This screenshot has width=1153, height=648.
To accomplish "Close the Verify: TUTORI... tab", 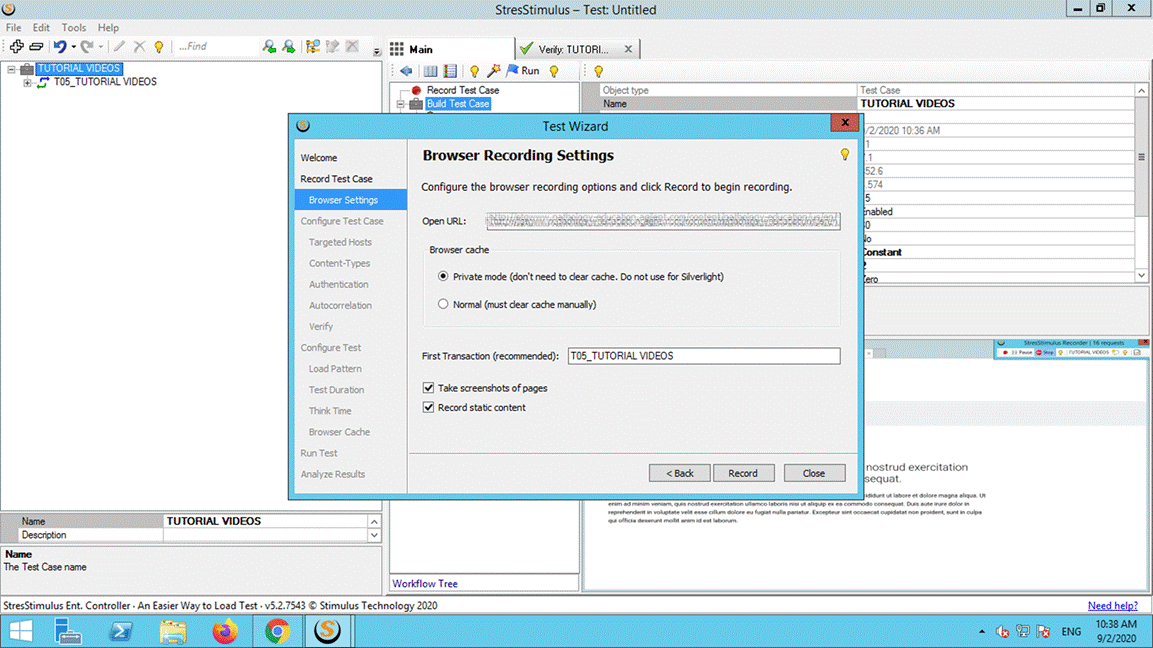I will [x=628, y=49].
